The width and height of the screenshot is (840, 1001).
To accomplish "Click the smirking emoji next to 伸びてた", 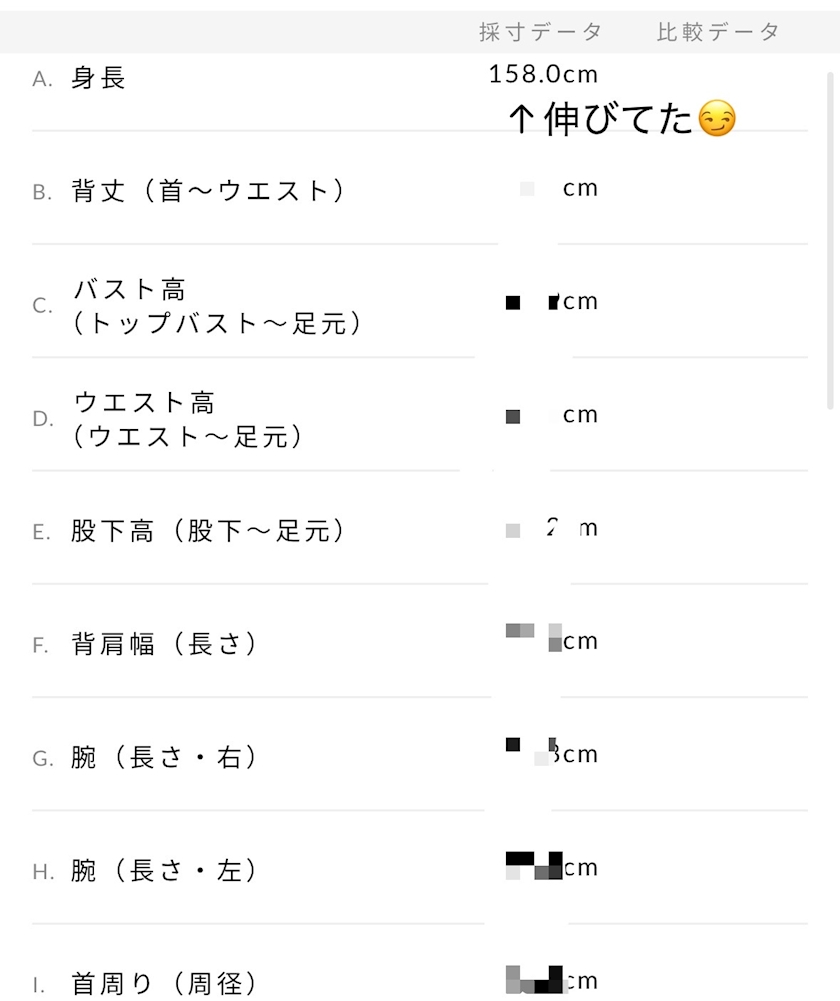I will 717,120.
